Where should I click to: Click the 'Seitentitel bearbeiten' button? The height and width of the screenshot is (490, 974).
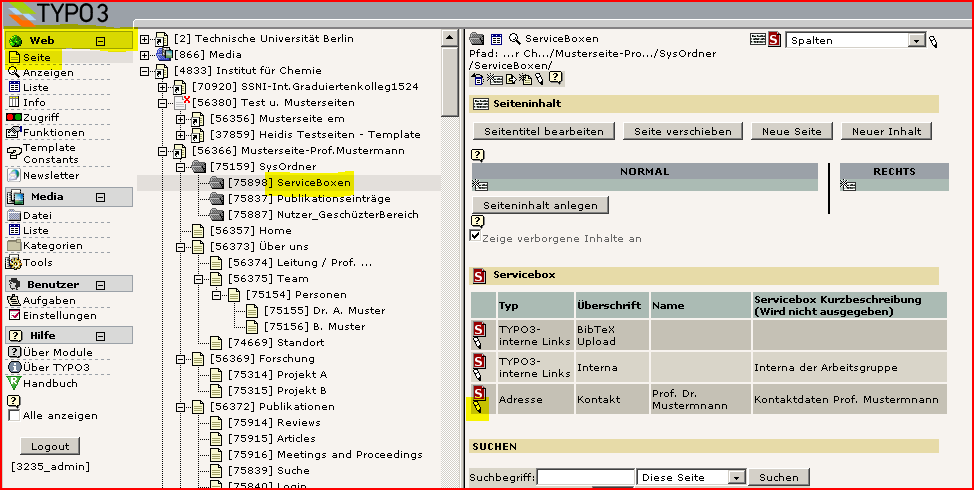click(x=543, y=131)
